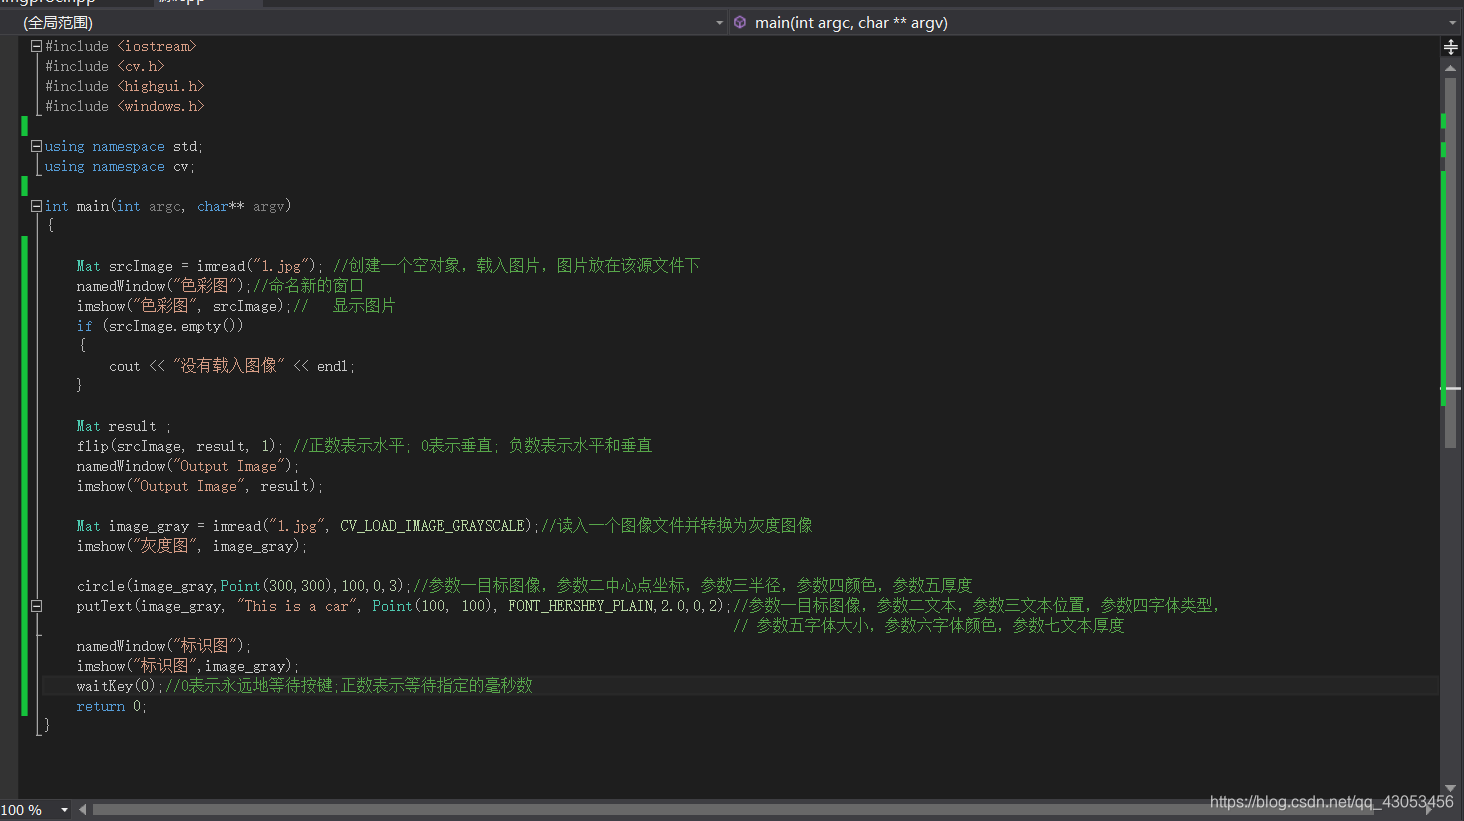Click the vertical scrollbar down arrow
The image size is (1464, 821).
pos(1450,788)
